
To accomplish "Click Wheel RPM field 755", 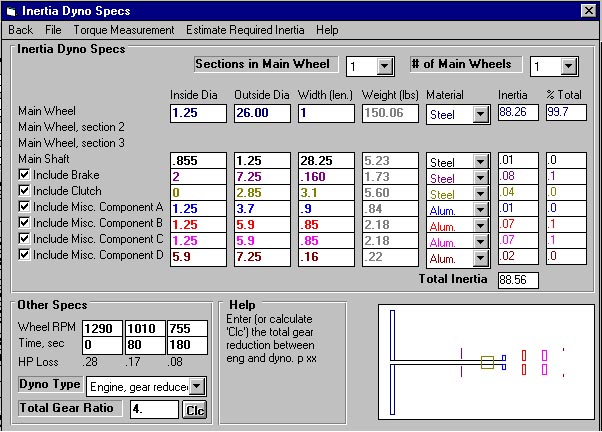I will tap(187, 329).
